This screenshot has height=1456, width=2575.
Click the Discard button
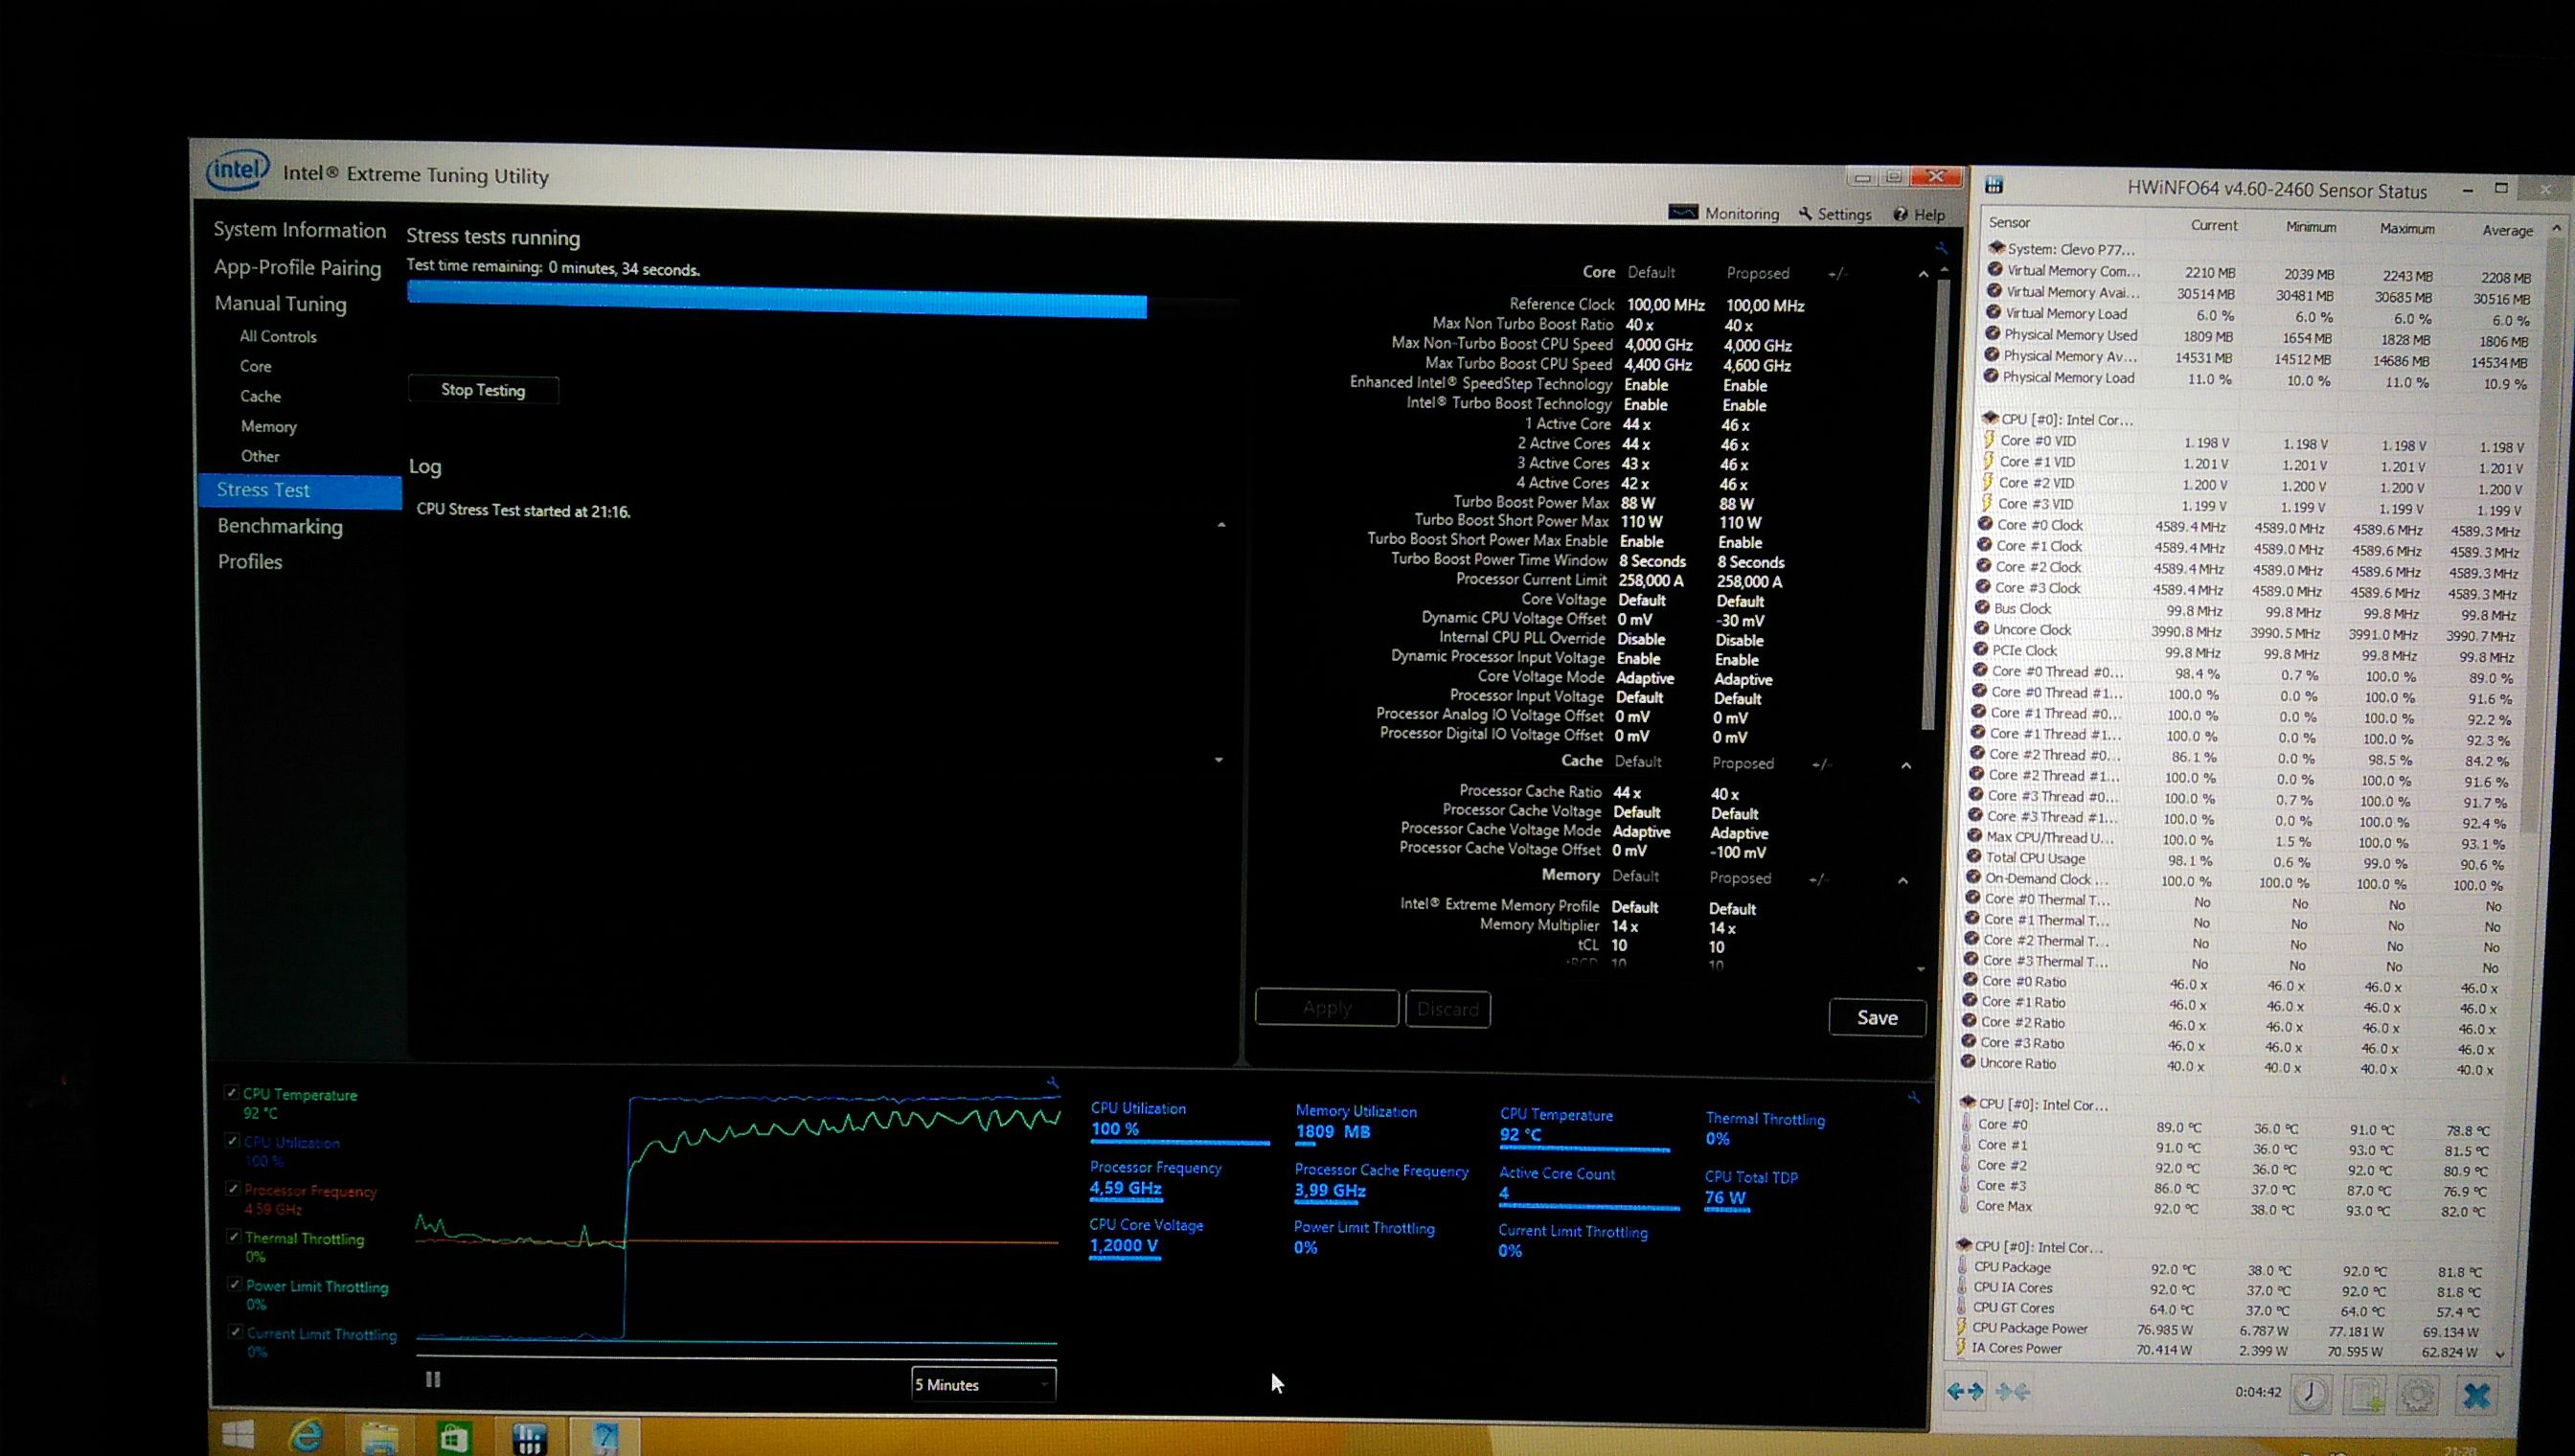click(x=1448, y=1009)
